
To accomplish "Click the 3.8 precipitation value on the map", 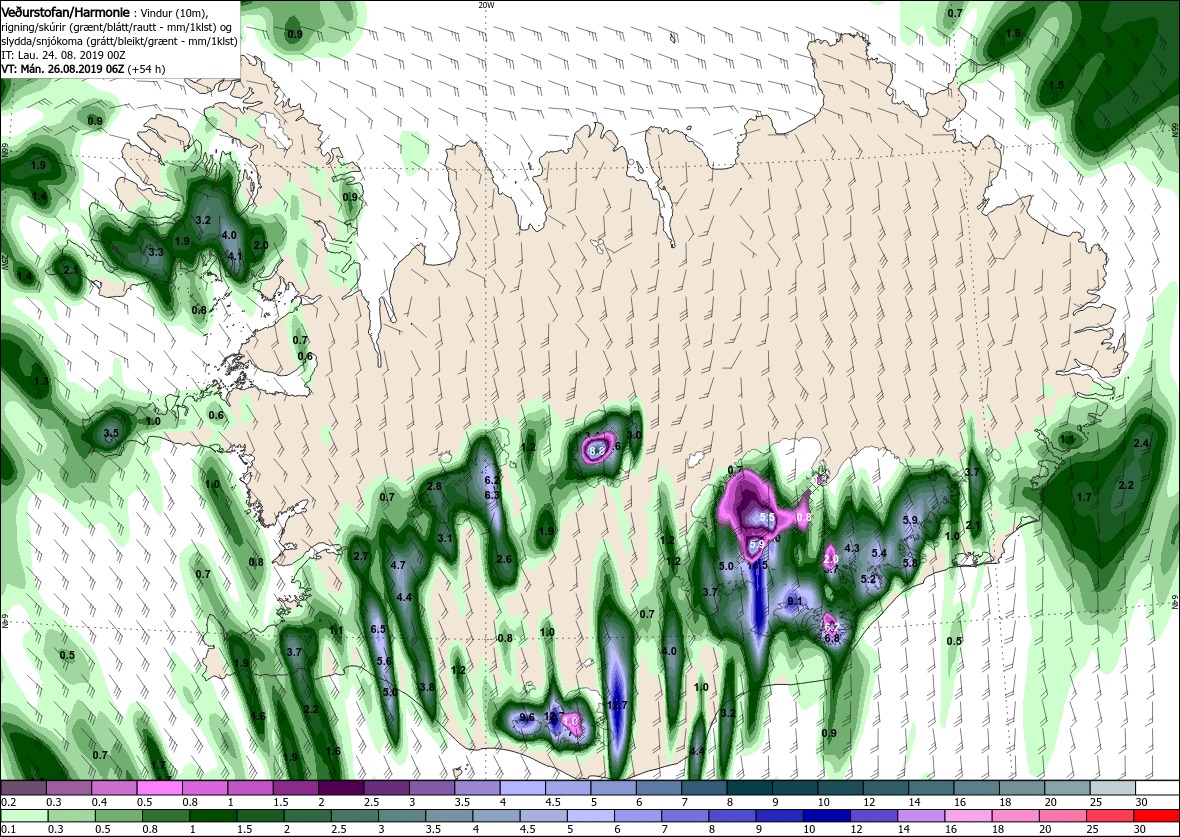I will pyautogui.click(x=427, y=687).
